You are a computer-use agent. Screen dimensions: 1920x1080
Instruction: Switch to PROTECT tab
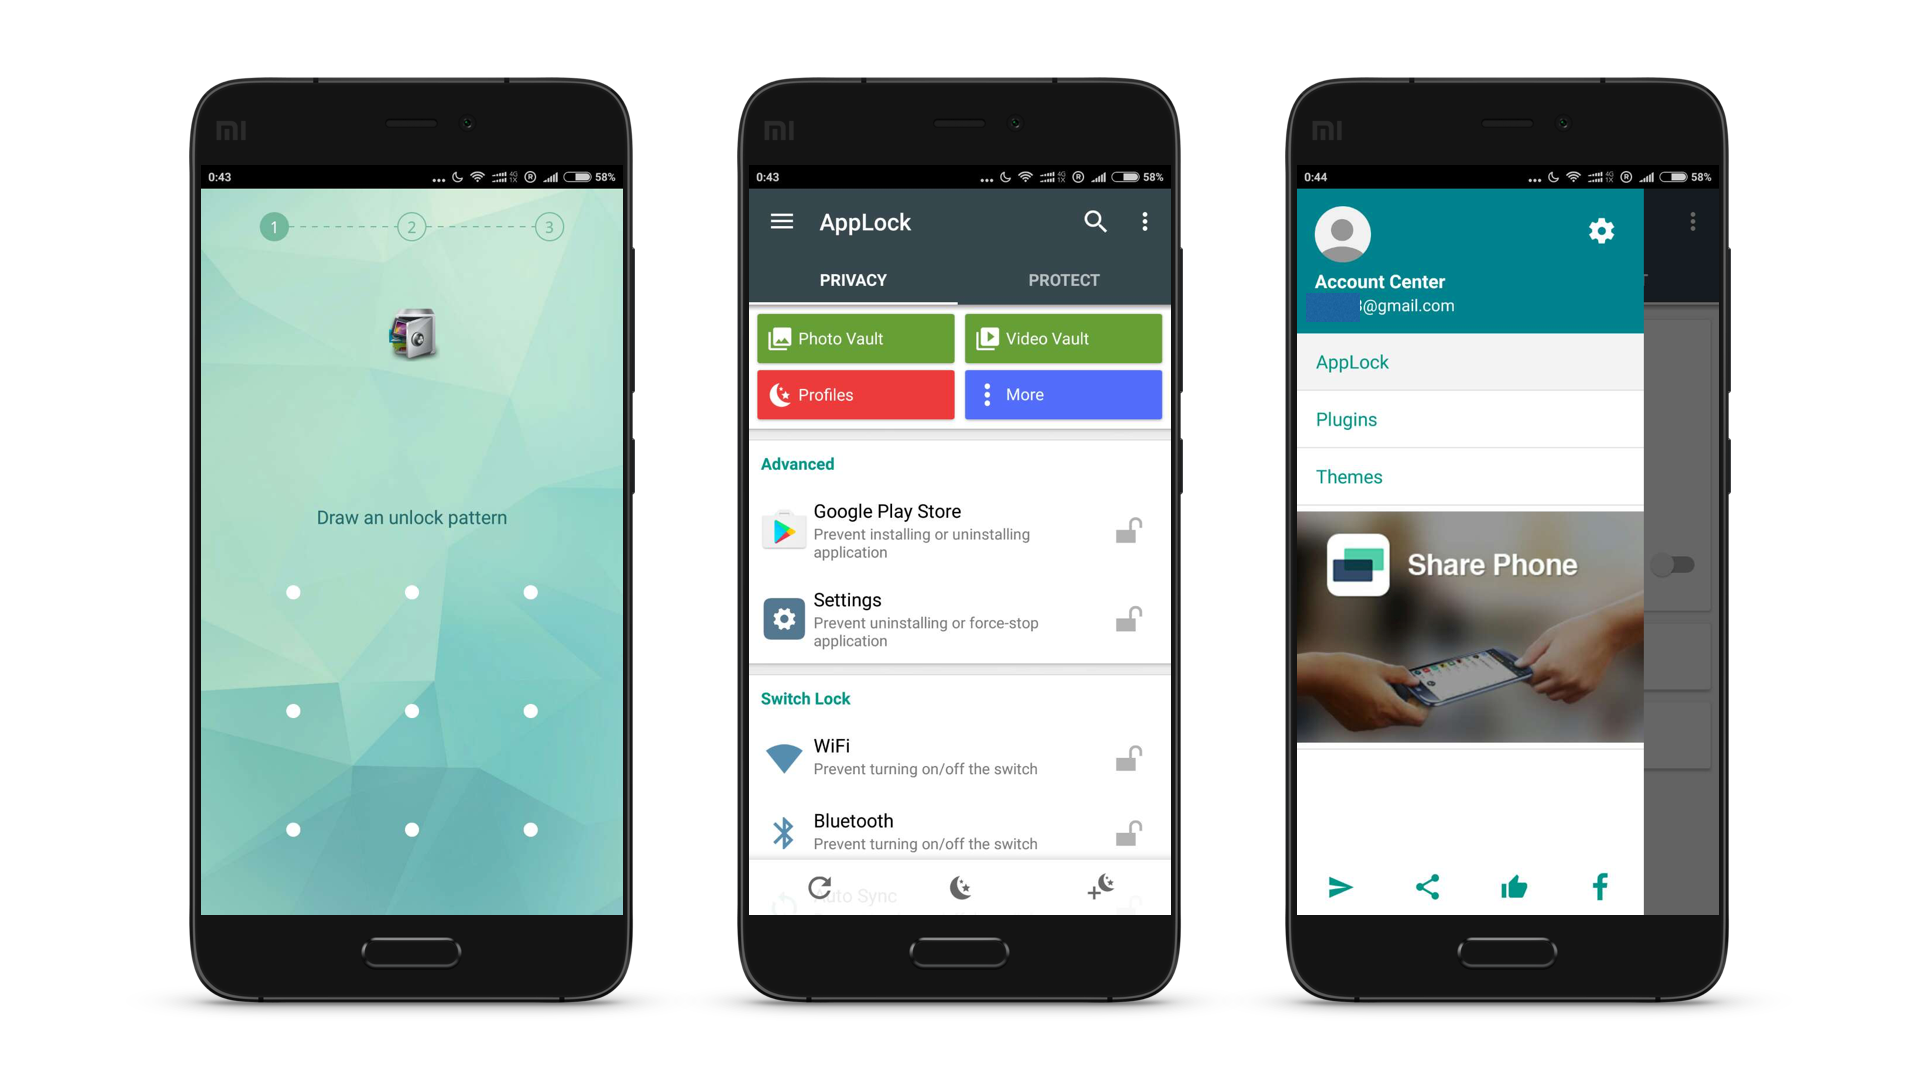coord(1062,280)
